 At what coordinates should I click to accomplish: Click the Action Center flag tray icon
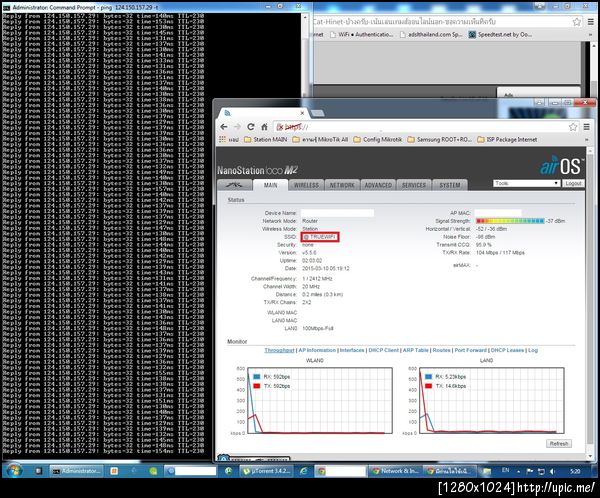pos(530,471)
